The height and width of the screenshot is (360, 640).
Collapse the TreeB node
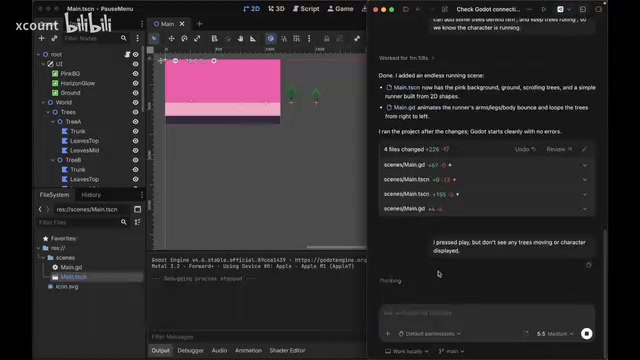click(53, 160)
